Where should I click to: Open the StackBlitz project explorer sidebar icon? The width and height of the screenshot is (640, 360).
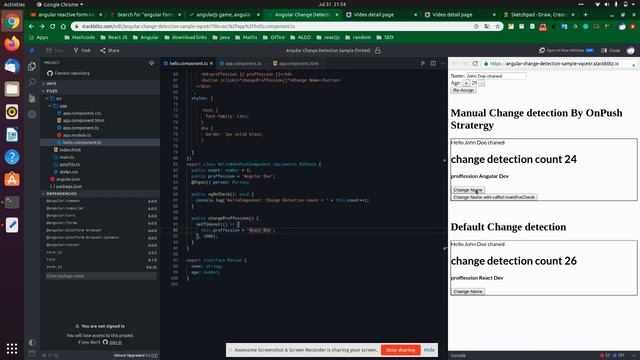click(x=32, y=66)
